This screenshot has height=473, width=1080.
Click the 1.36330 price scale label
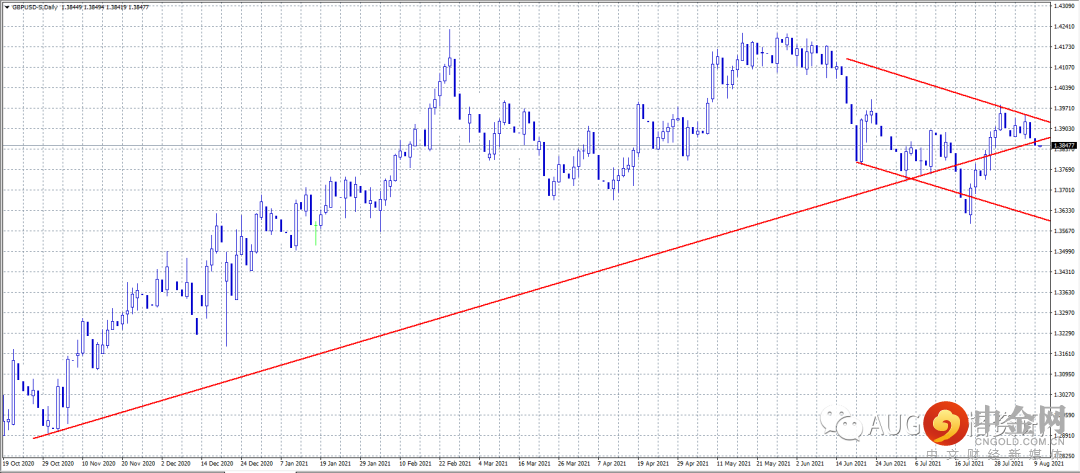1065,211
